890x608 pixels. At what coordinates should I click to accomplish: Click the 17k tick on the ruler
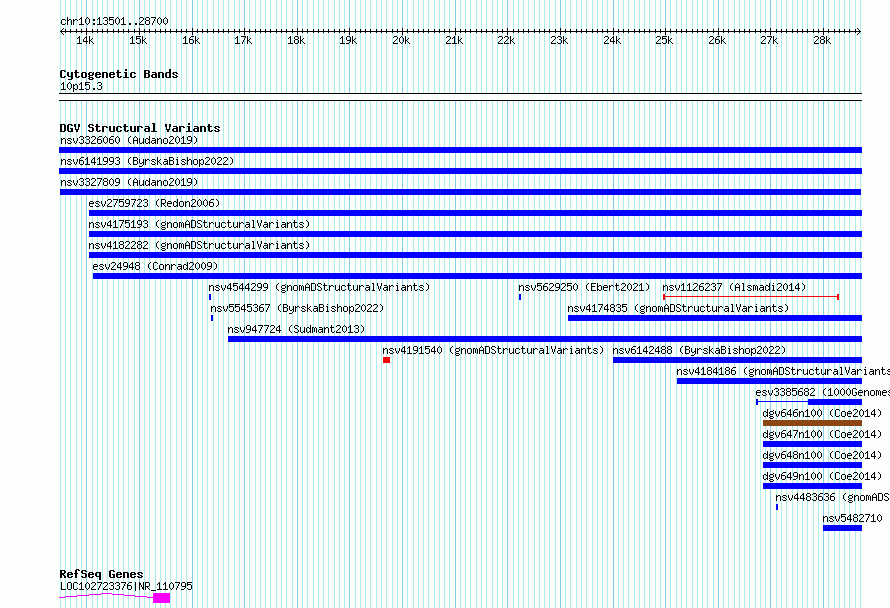[243, 40]
